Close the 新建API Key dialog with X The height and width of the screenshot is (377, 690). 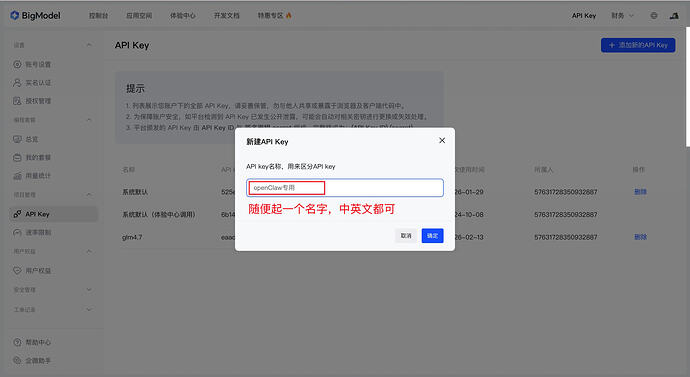(442, 140)
